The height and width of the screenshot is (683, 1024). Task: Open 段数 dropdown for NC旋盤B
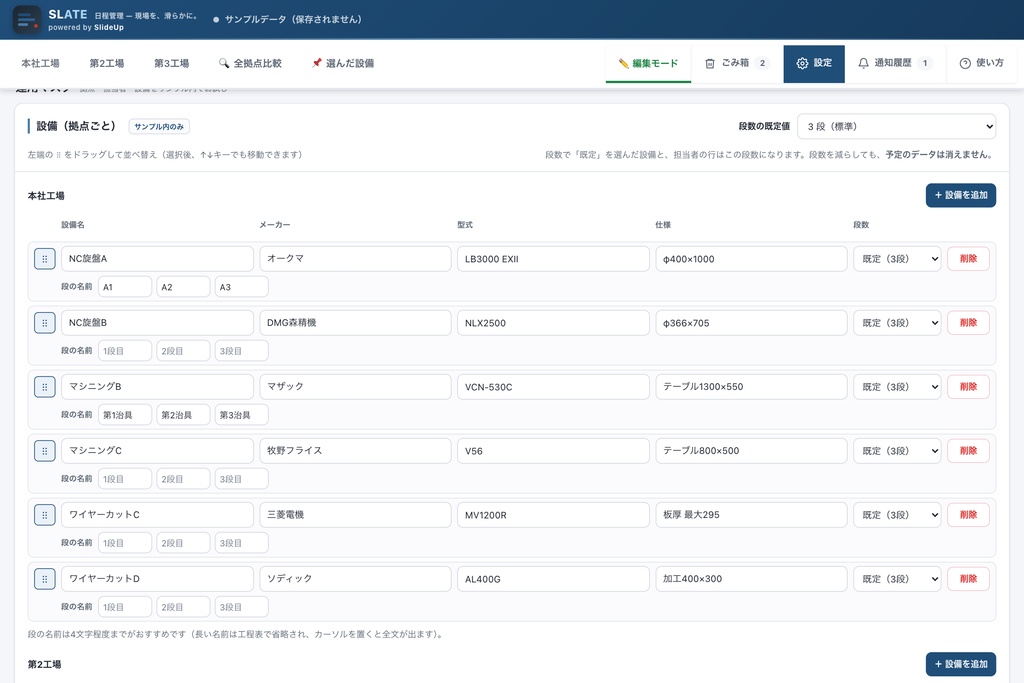(897, 323)
